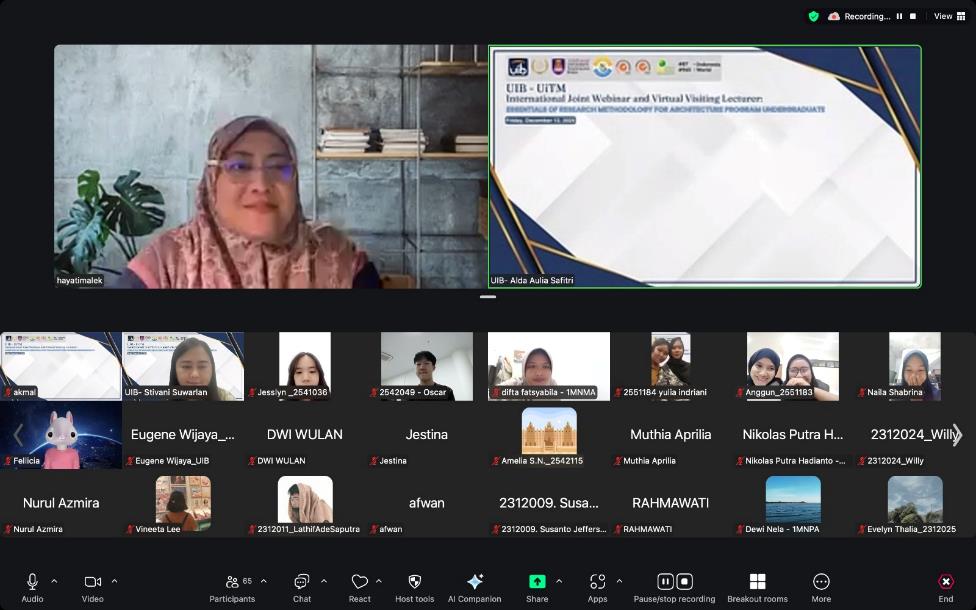Click the right arrow to see more participants

pos(959,434)
